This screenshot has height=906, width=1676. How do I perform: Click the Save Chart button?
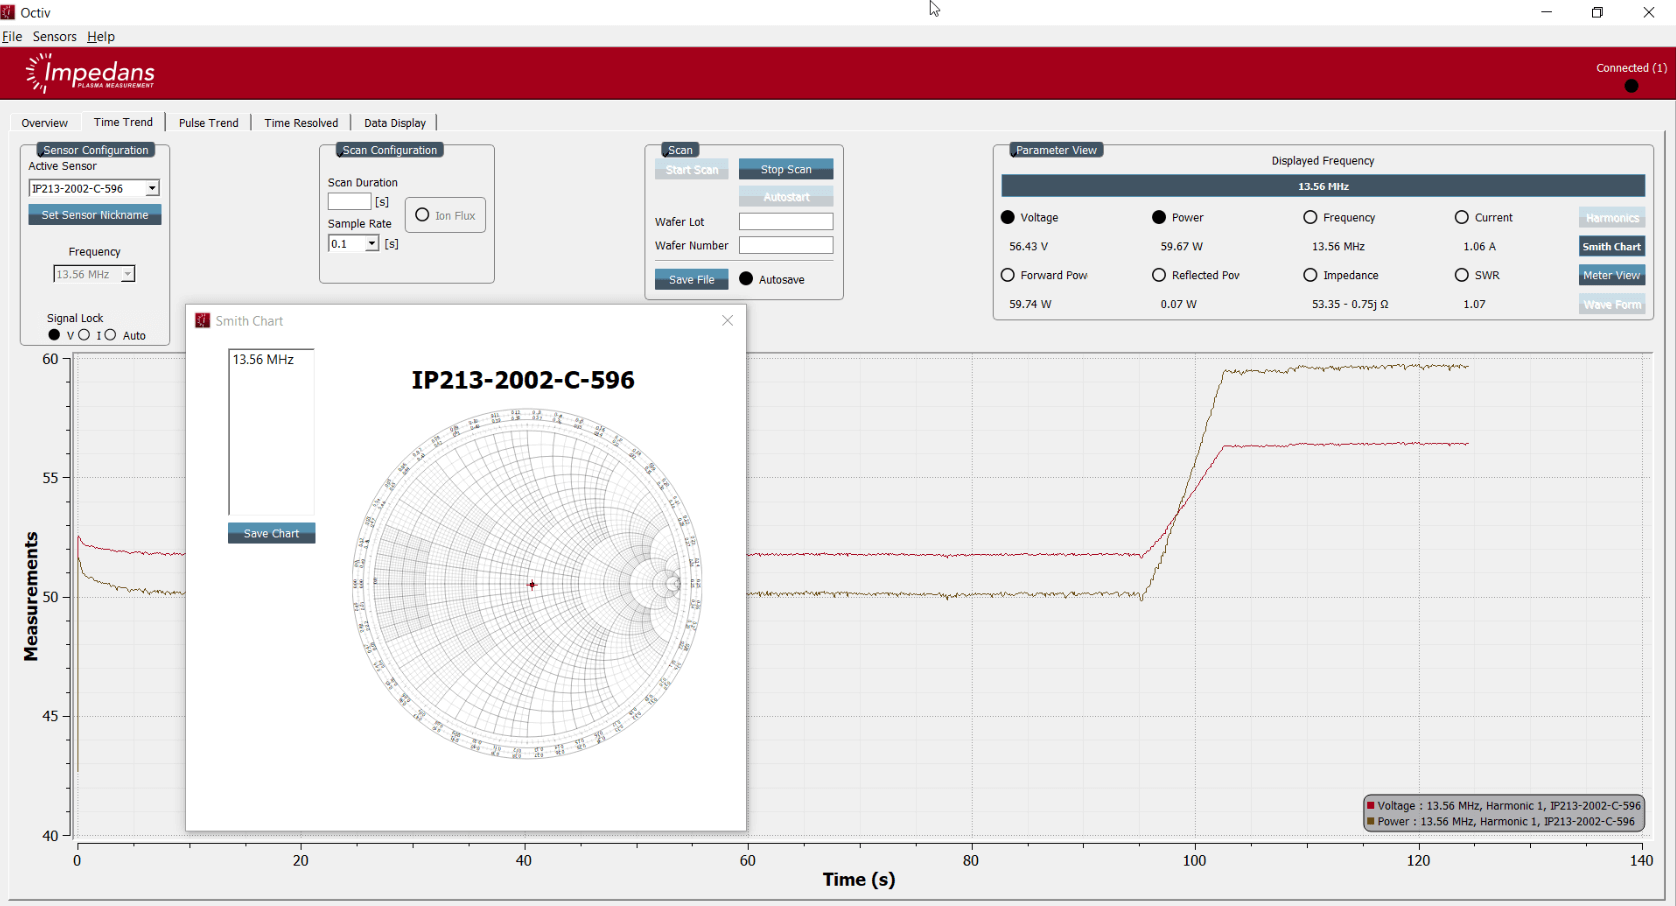(x=271, y=533)
